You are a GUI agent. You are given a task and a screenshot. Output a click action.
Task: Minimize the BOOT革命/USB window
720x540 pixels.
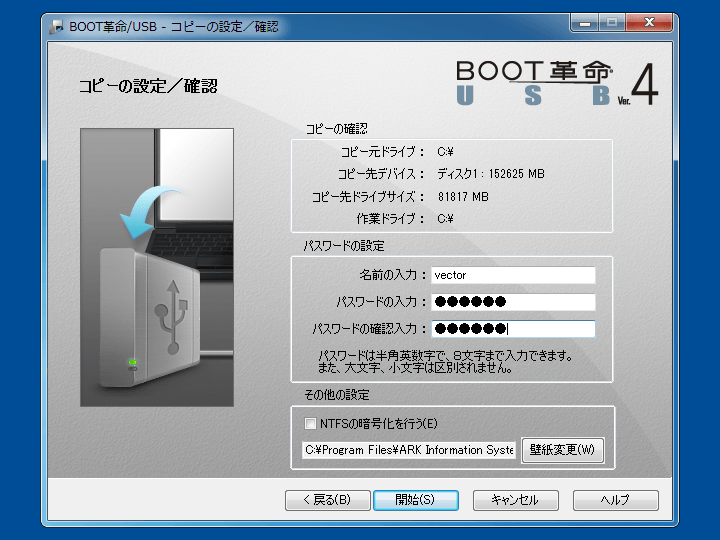point(585,23)
